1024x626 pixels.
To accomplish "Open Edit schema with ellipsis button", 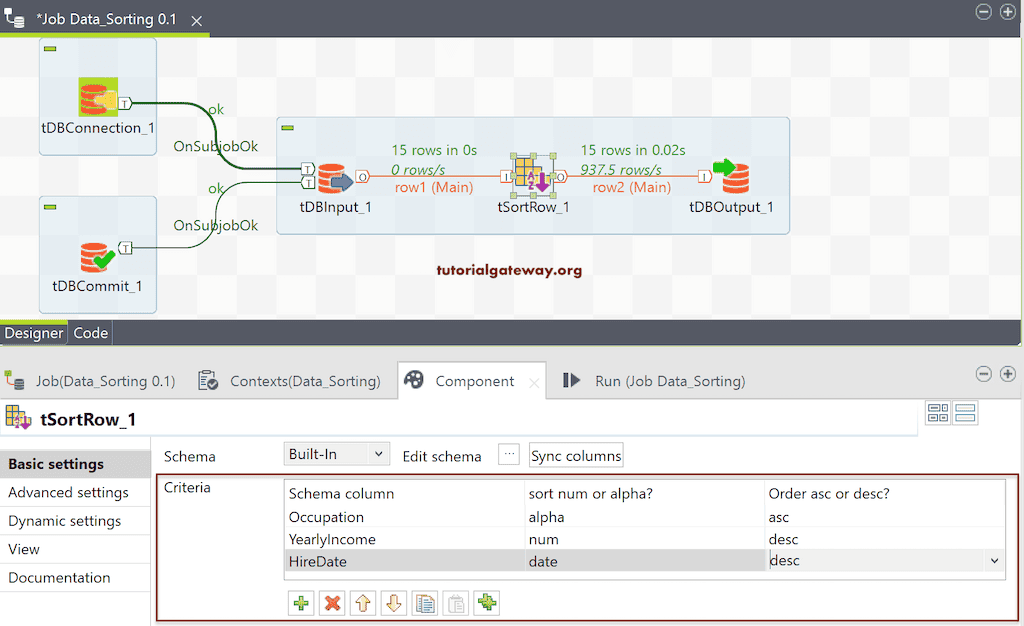I will [508, 454].
